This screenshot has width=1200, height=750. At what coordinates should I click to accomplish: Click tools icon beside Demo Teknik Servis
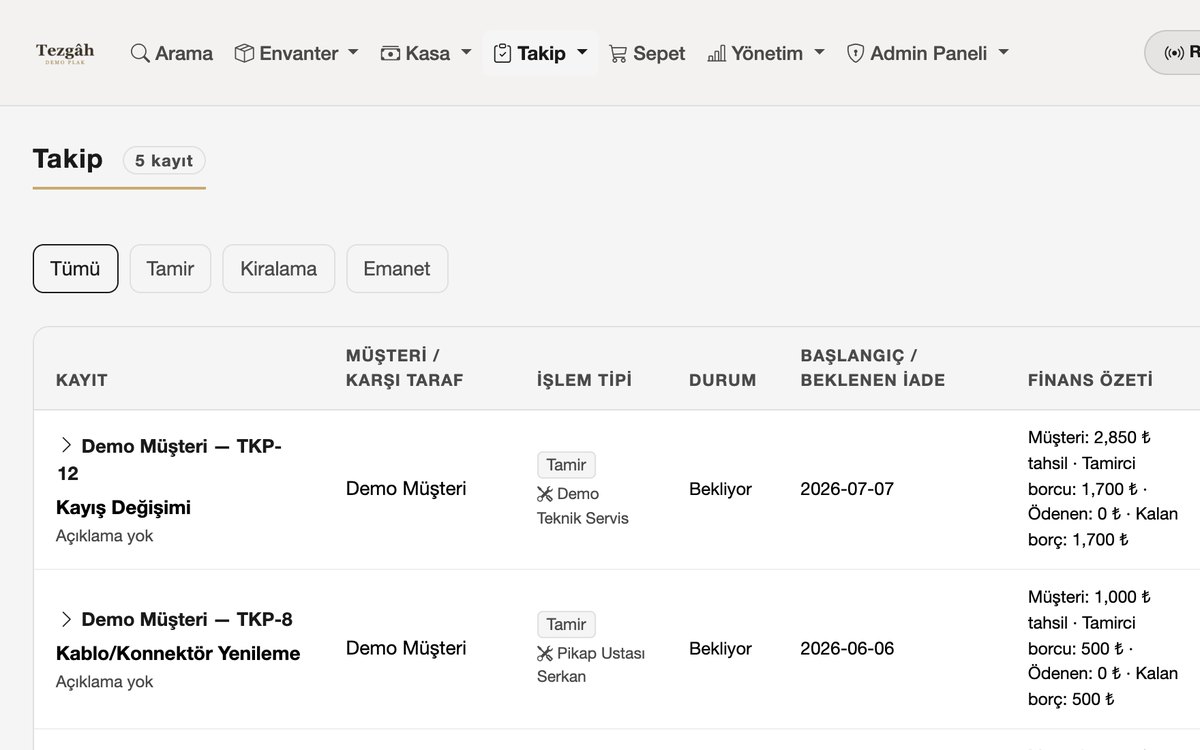click(x=545, y=494)
